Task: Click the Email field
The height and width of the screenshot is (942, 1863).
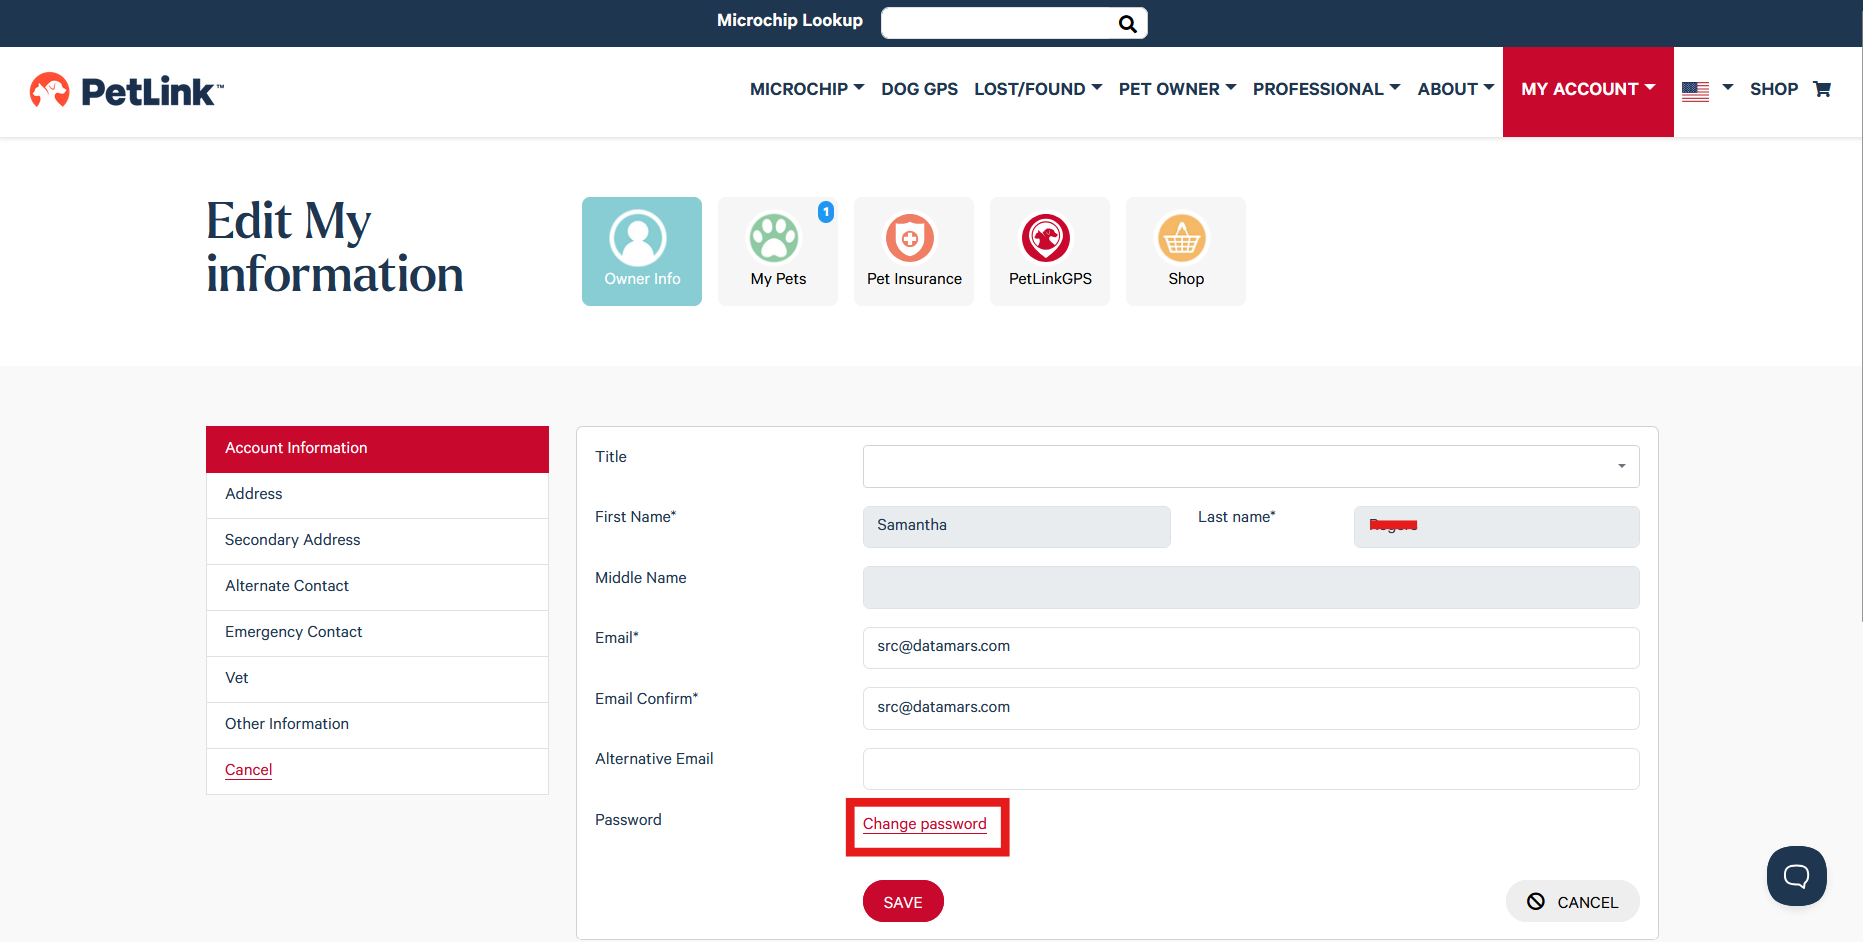Action: click(x=1251, y=648)
